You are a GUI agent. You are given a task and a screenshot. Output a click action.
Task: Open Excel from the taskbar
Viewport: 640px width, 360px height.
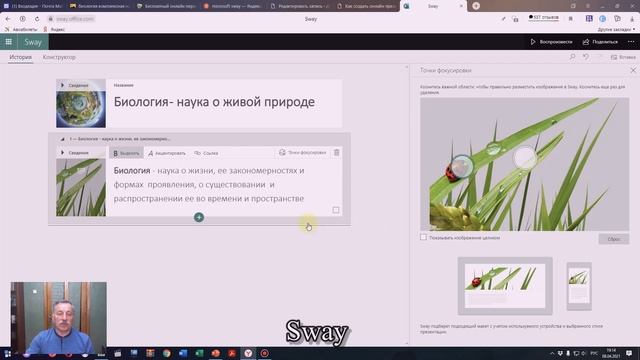[199, 353]
